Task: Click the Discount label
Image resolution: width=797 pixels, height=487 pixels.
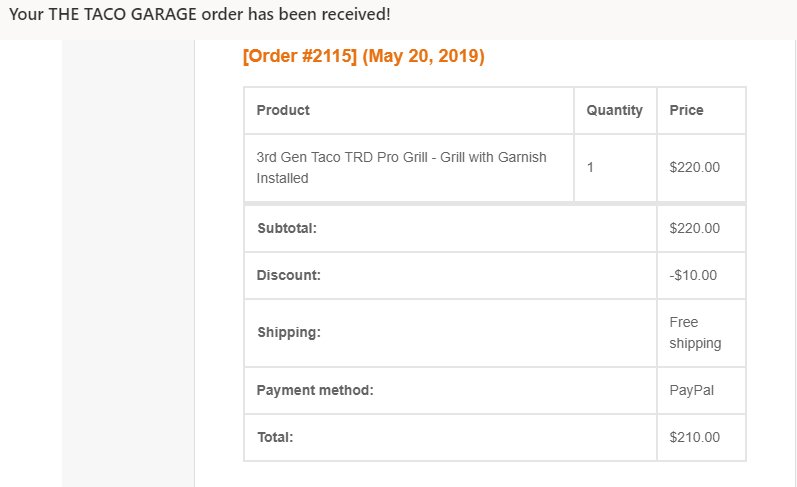Action: click(288, 275)
